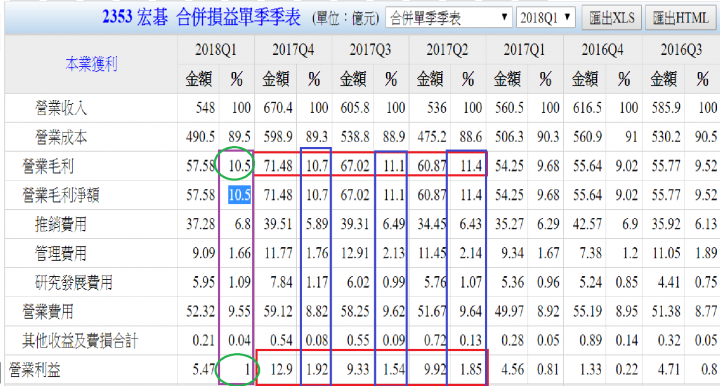Select the 營業費用 row label
Screen dimensions: 720x386
point(48,312)
